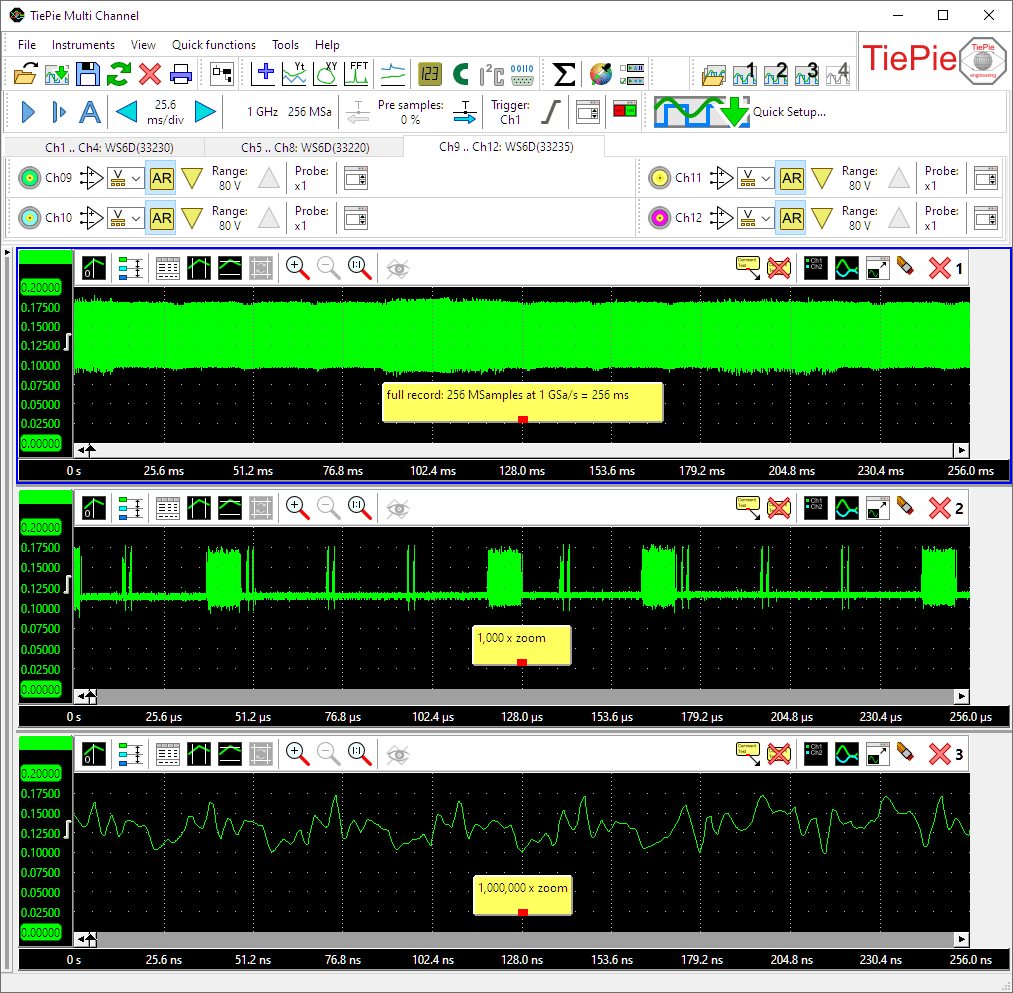Open the I2C analyzer tool

click(491, 74)
